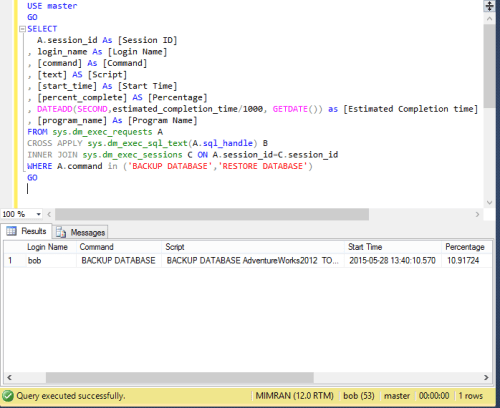Click 'FROM sys.dm_exec_requests A' line
The height and width of the screenshot is (408, 500).
click(95, 132)
